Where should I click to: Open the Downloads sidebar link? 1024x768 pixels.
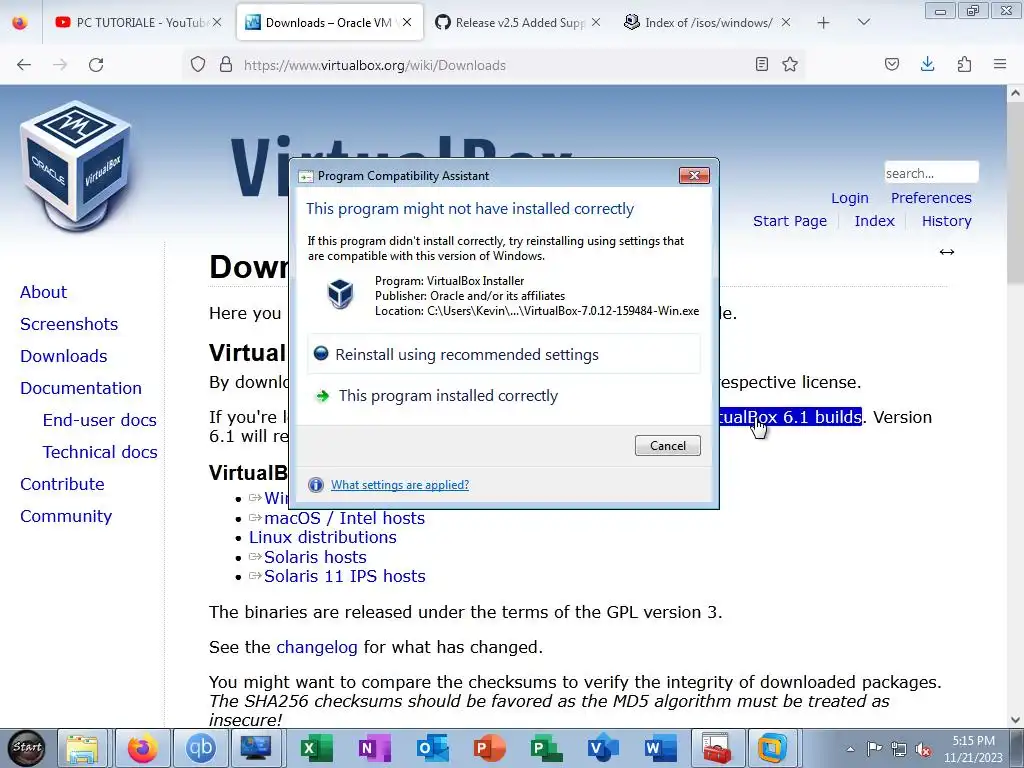coord(63,356)
